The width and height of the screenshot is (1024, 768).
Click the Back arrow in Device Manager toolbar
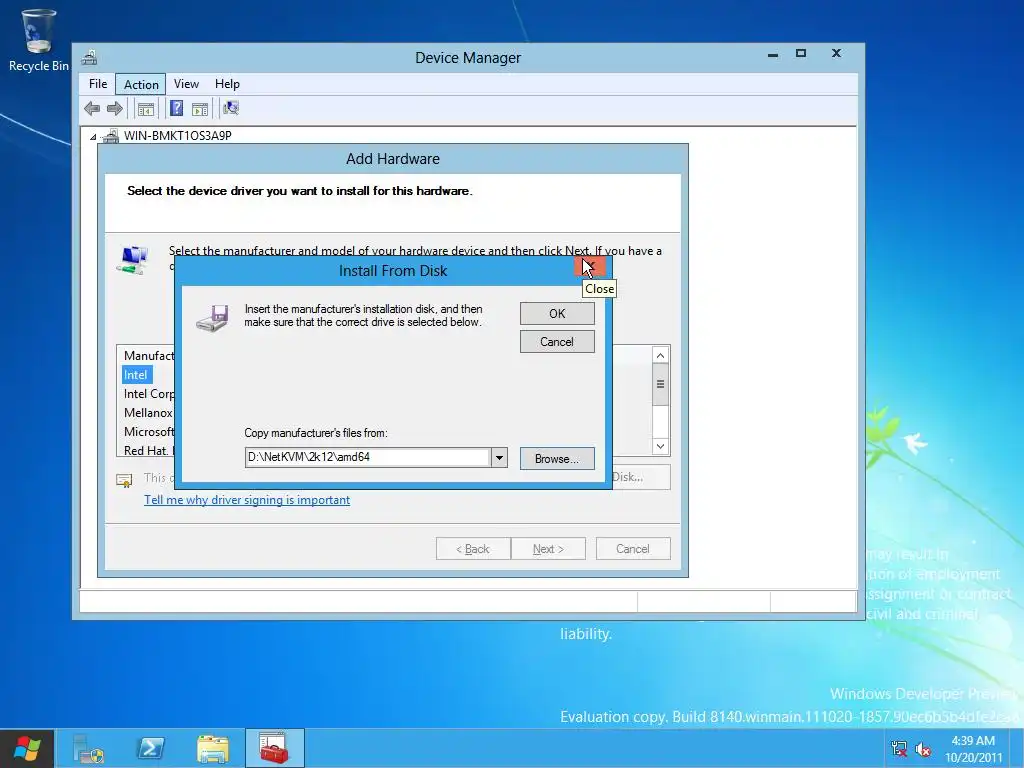pyautogui.click(x=92, y=108)
